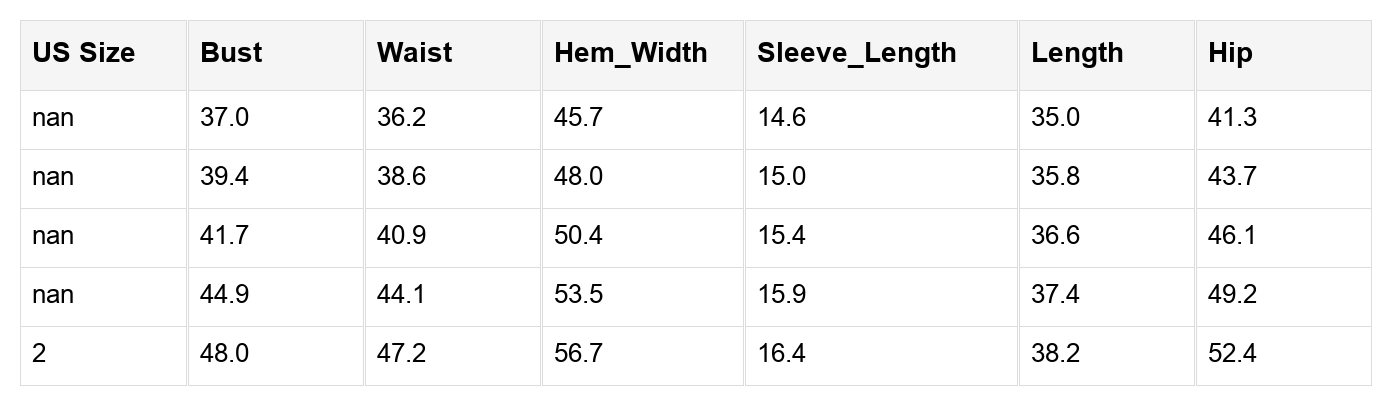Click the Hip column header
The height and width of the screenshot is (405, 1391).
1229,54
